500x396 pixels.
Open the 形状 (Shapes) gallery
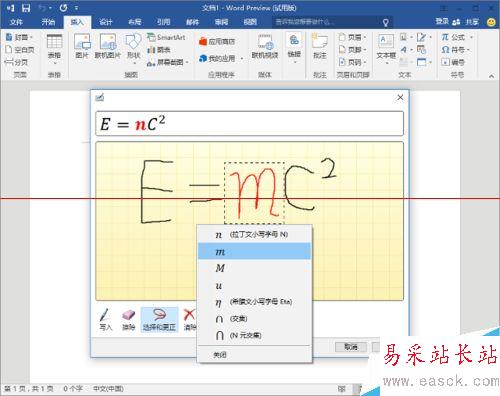coord(133,49)
